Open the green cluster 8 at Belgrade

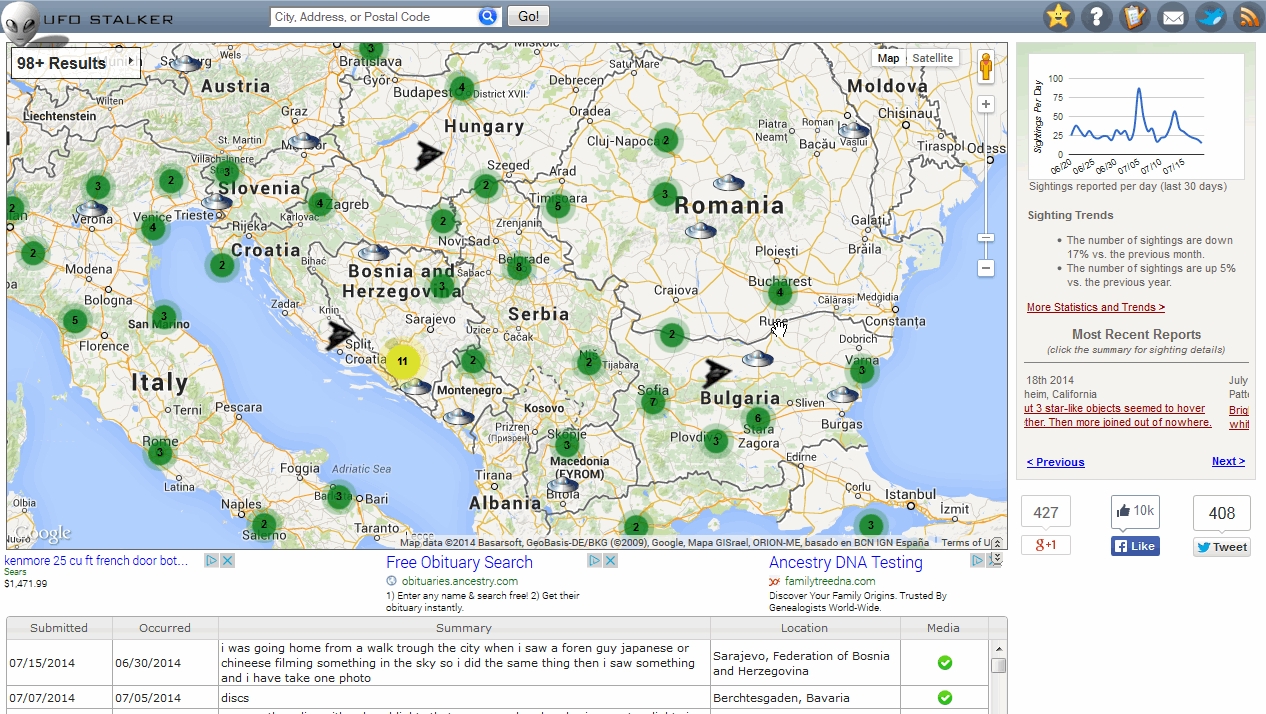(x=518, y=267)
